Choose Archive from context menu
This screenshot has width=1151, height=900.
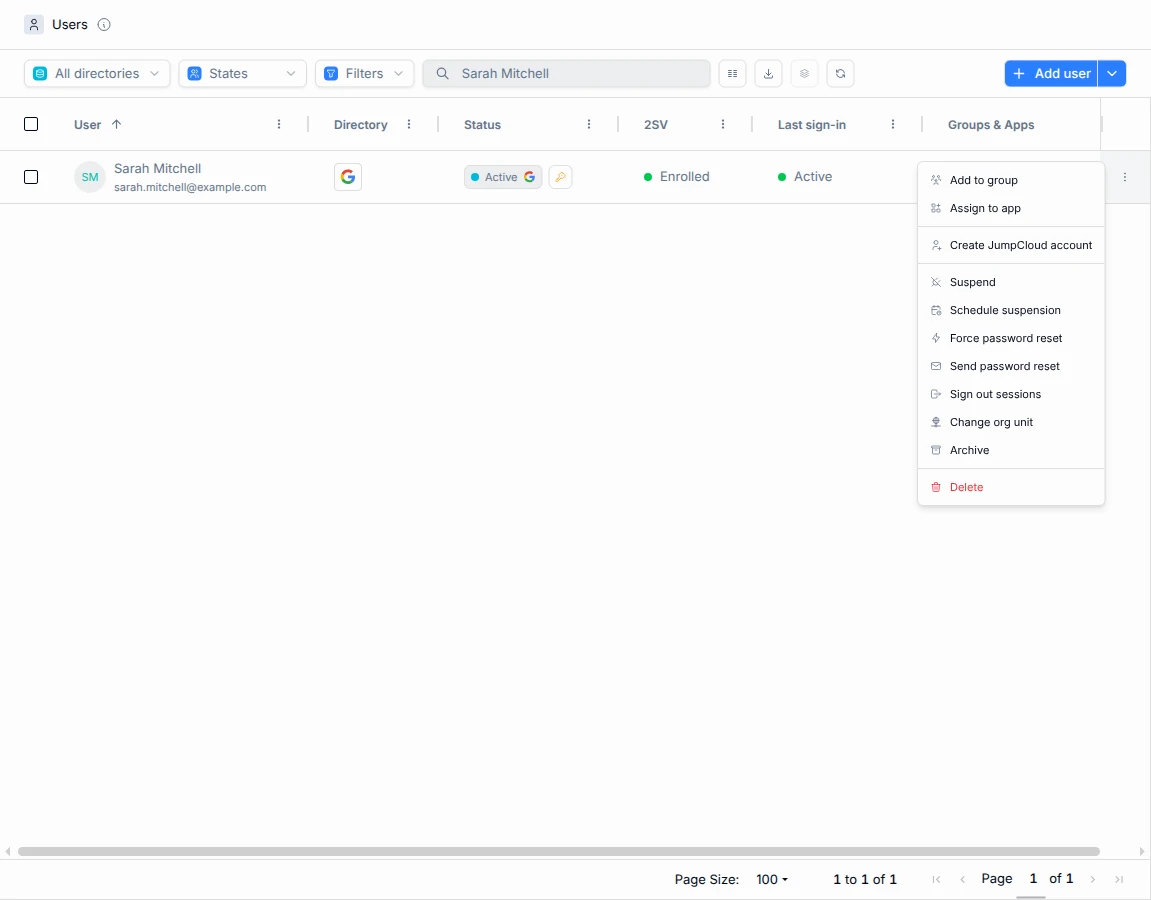point(1011,450)
